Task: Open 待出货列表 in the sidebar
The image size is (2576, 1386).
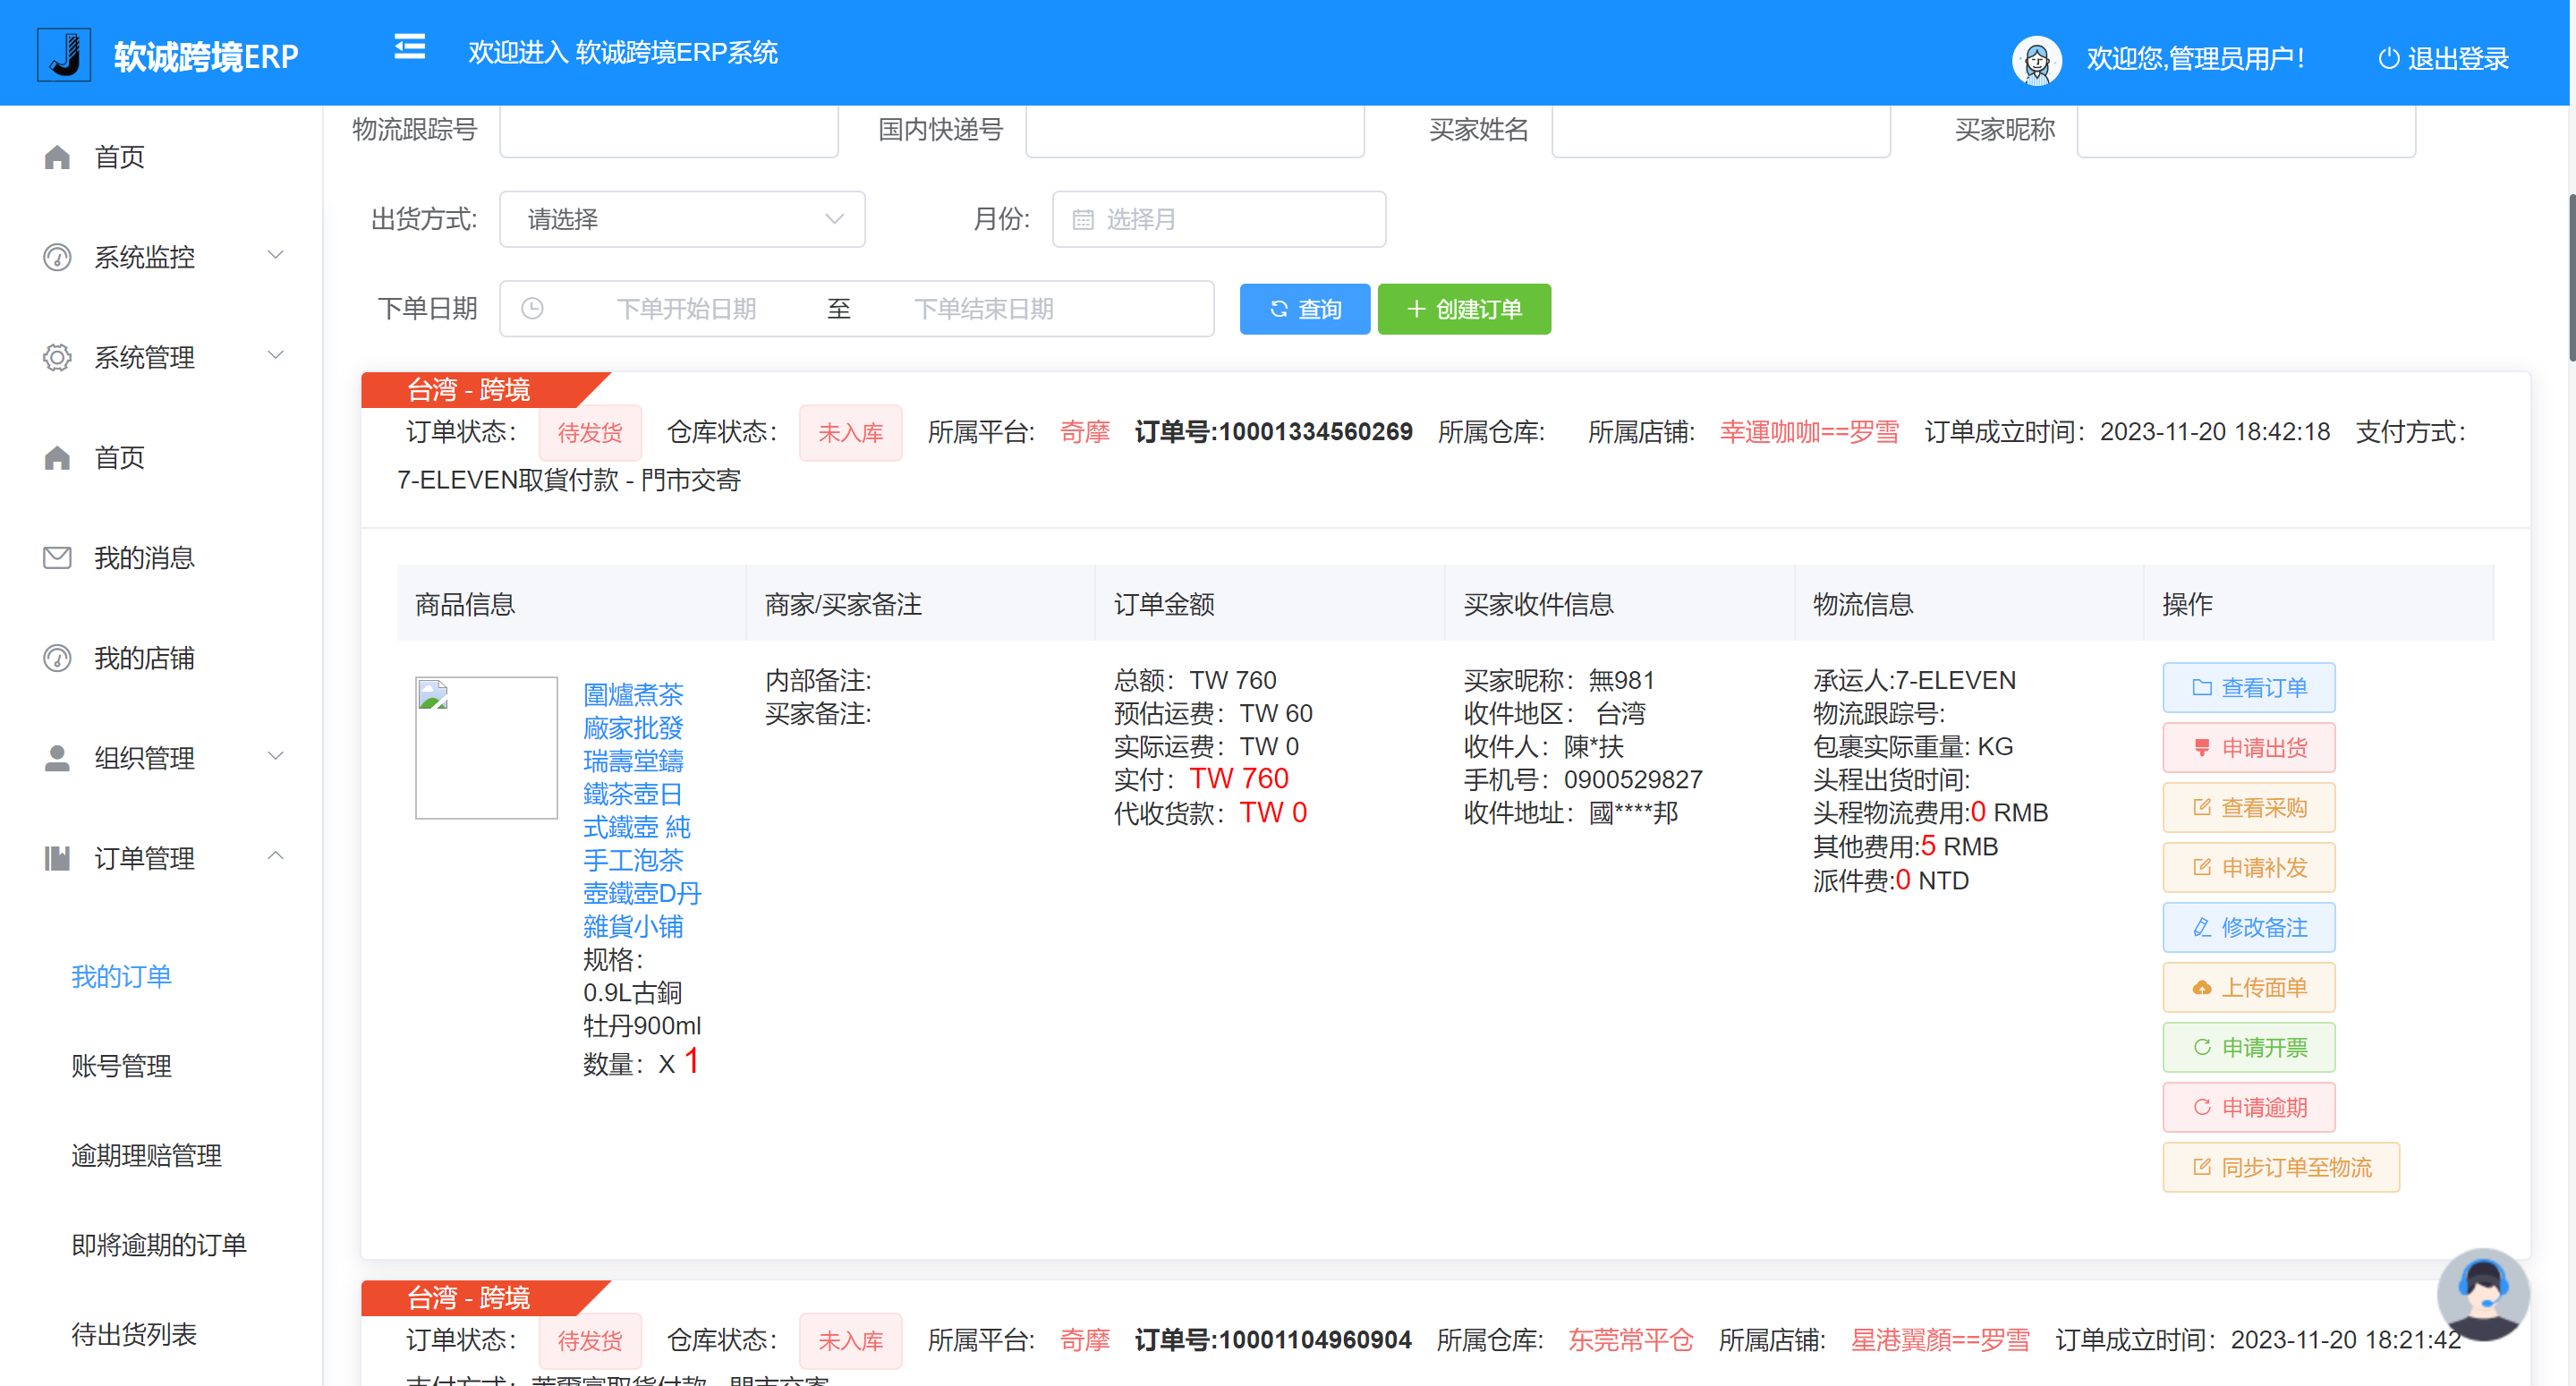Action: point(134,1334)
